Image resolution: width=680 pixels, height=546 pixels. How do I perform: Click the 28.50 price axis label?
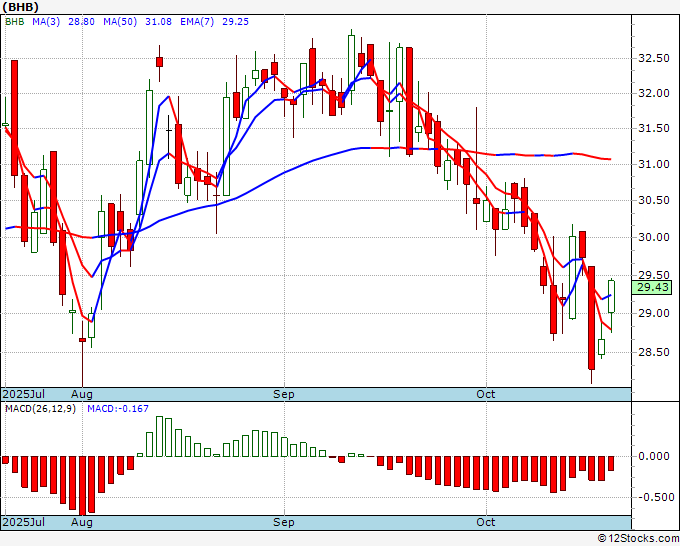654,352
